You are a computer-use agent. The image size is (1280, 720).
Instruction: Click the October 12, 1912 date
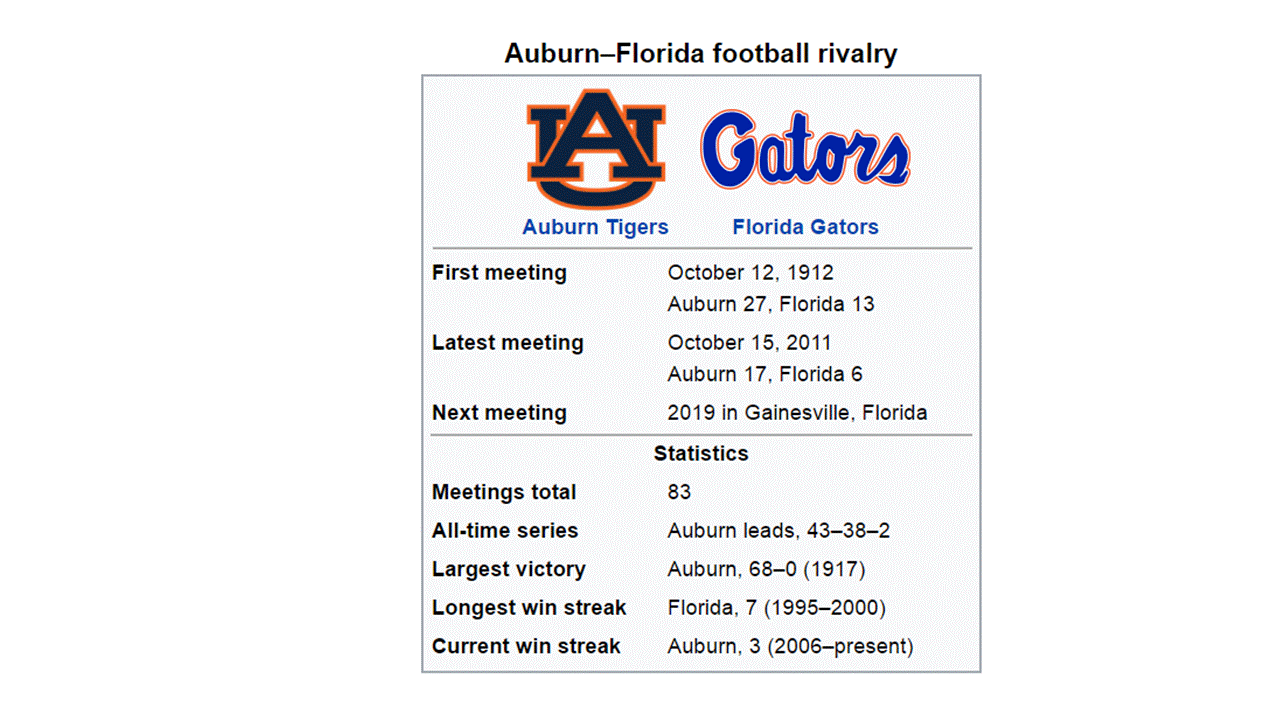[750, 273]
